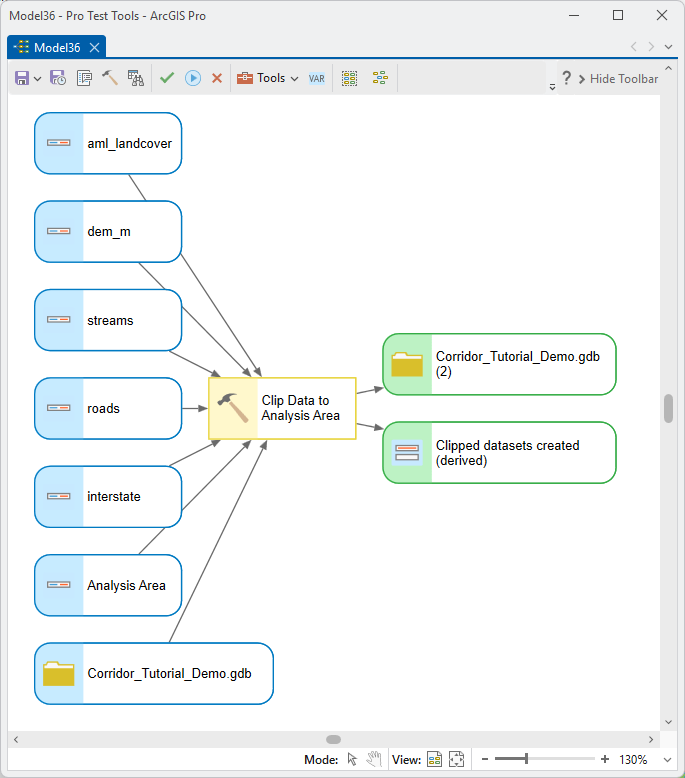Switch to Pan mode hand
This screenshot has width=685, height=778.
pyautogui.click(x=374, y=759)
